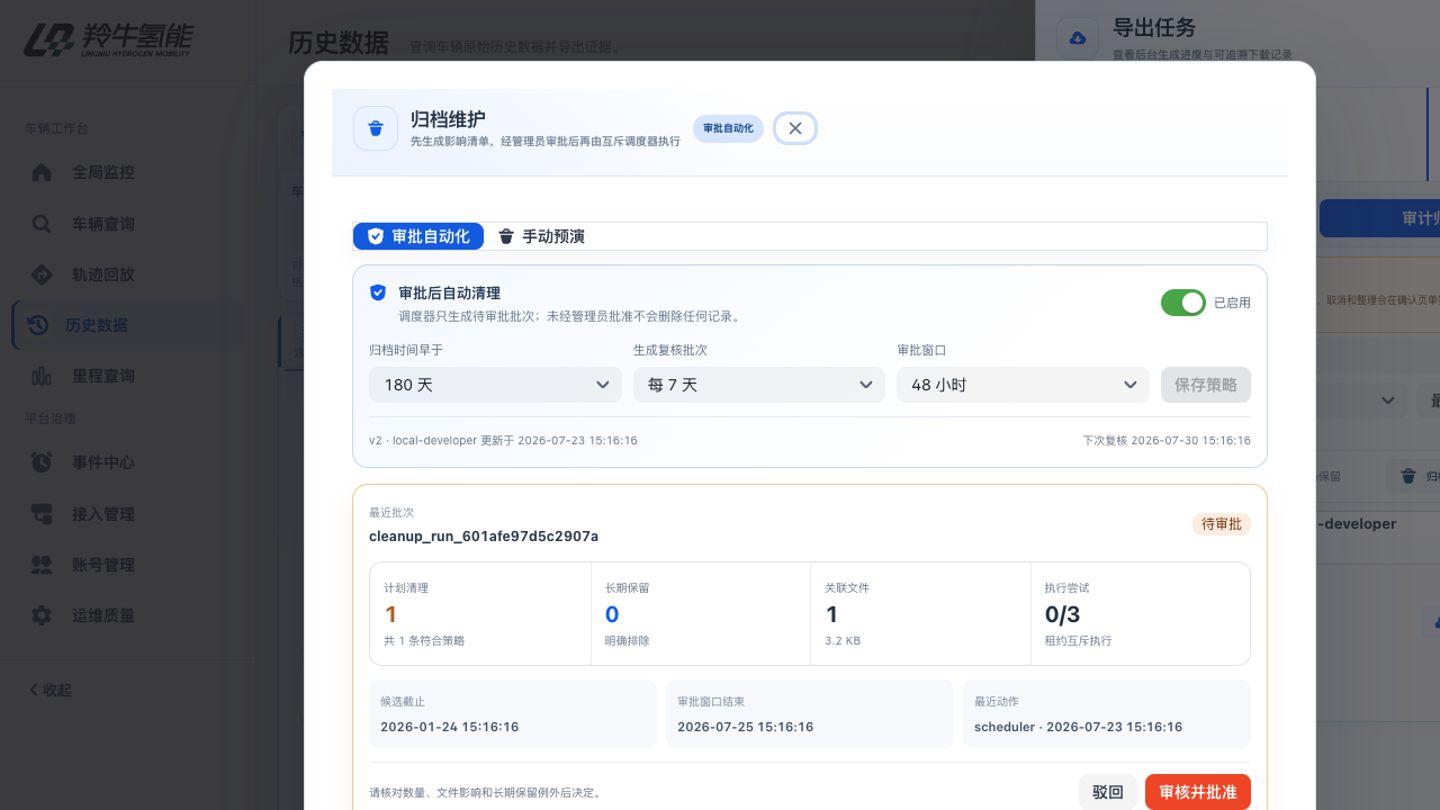The height and width of the screenshot is (810, 1440).
Task: Switch to the 审批自动化 tab
Action: point(418,236)
